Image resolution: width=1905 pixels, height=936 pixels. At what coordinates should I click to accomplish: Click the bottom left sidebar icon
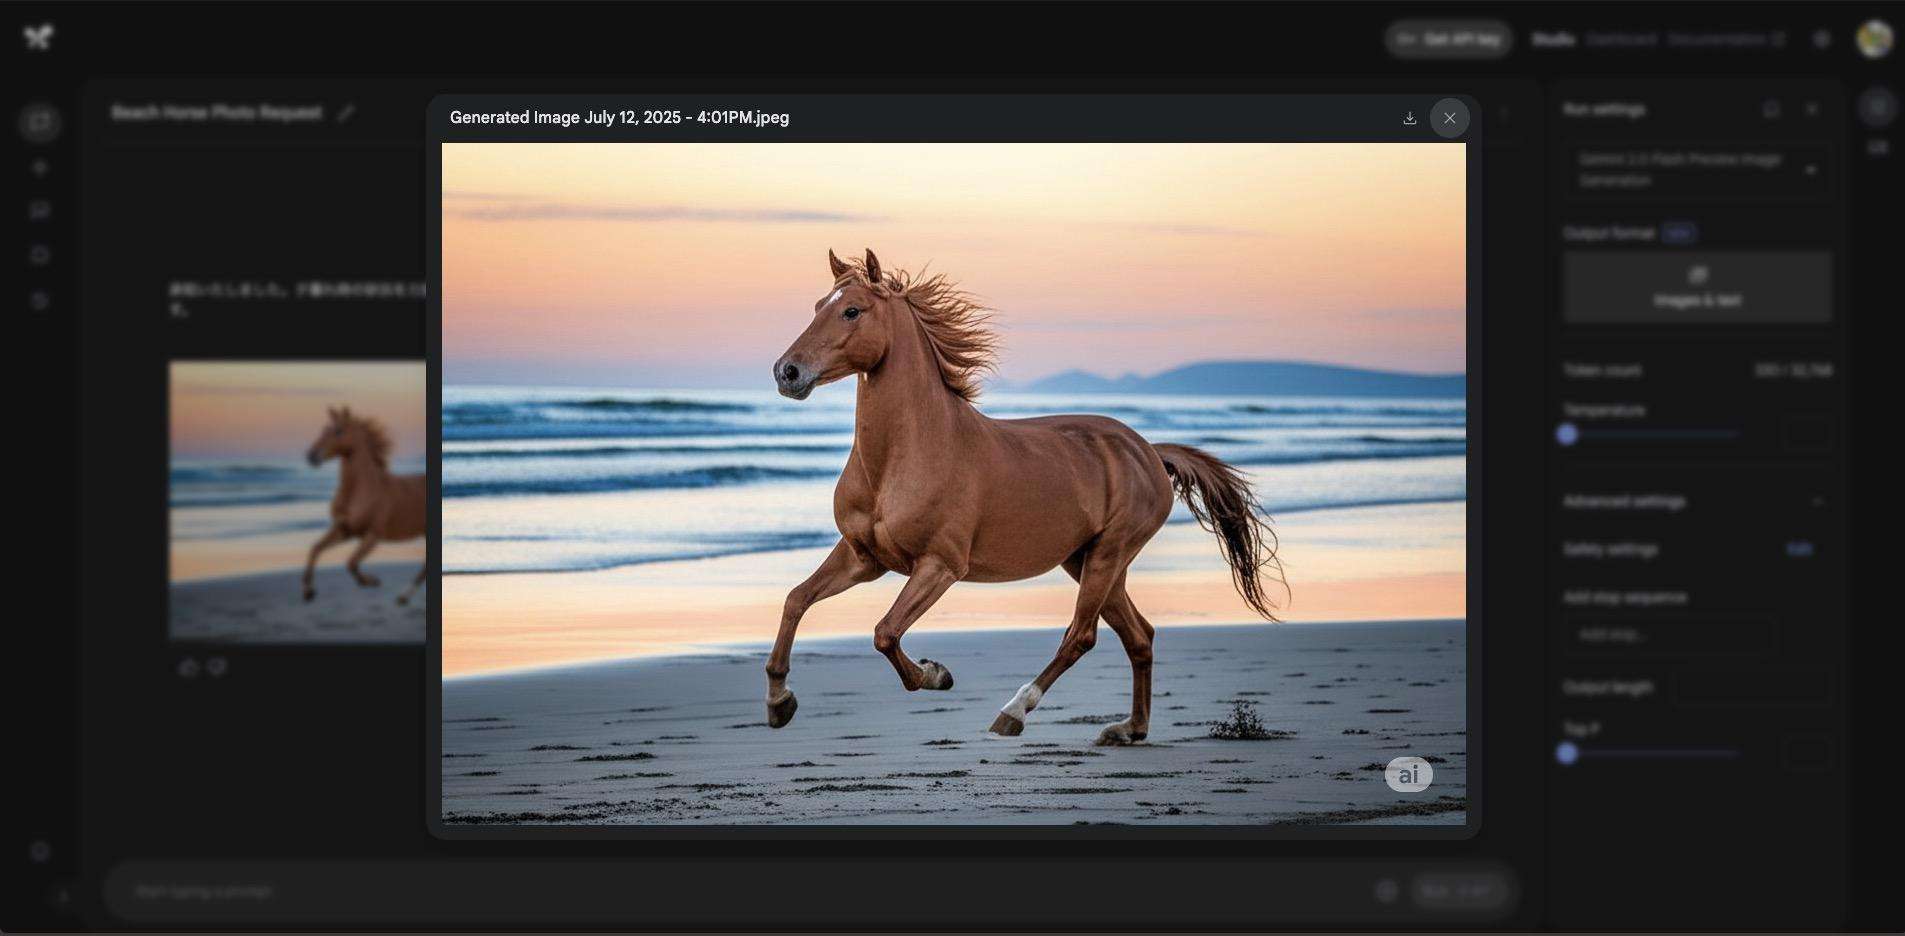[x=40, y=851]
